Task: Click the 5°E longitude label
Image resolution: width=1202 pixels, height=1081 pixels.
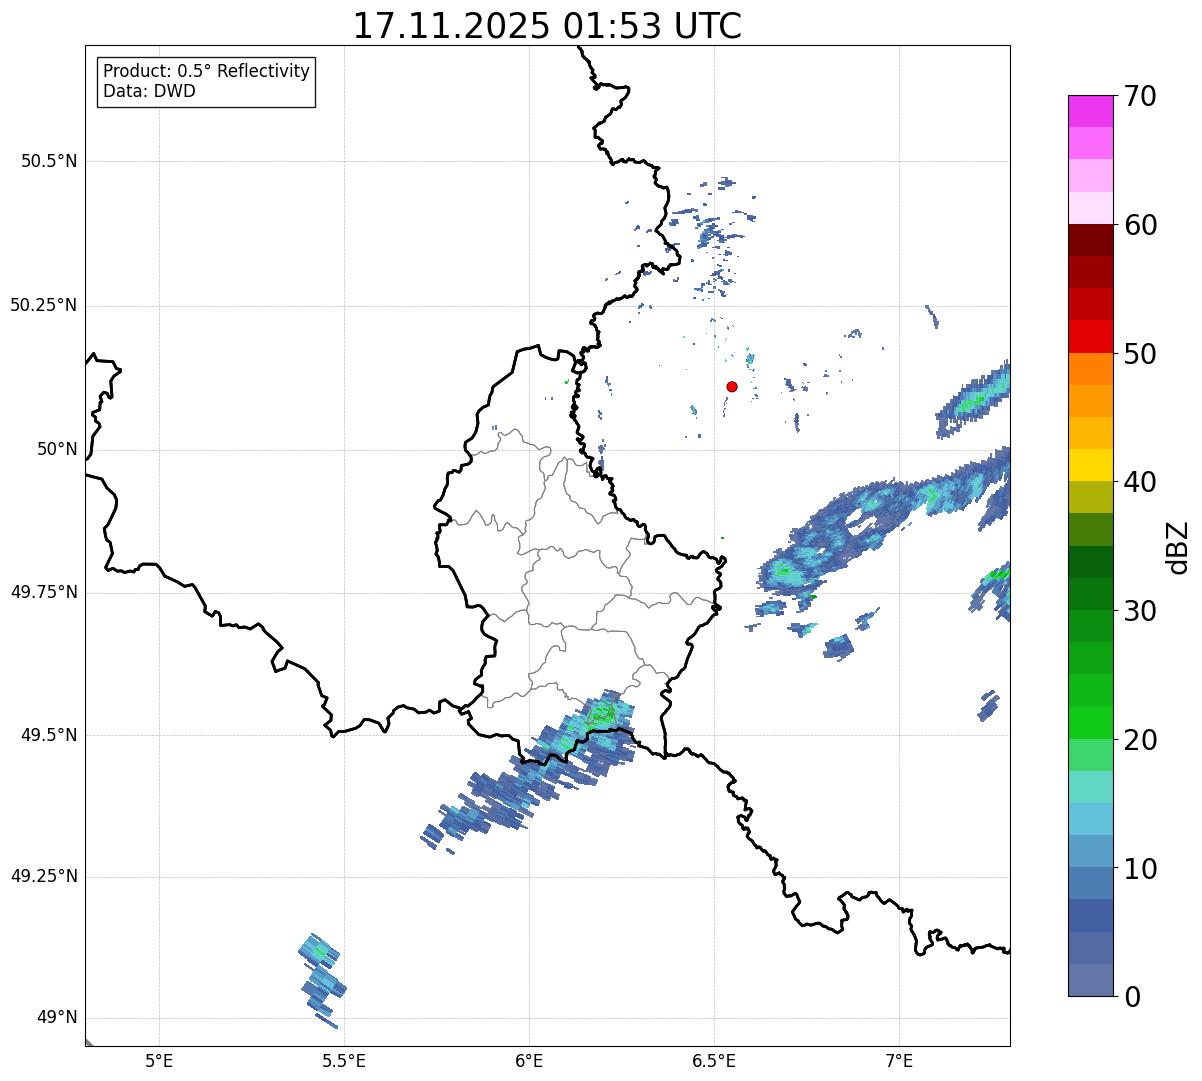Action: (x=159, y=1060)
